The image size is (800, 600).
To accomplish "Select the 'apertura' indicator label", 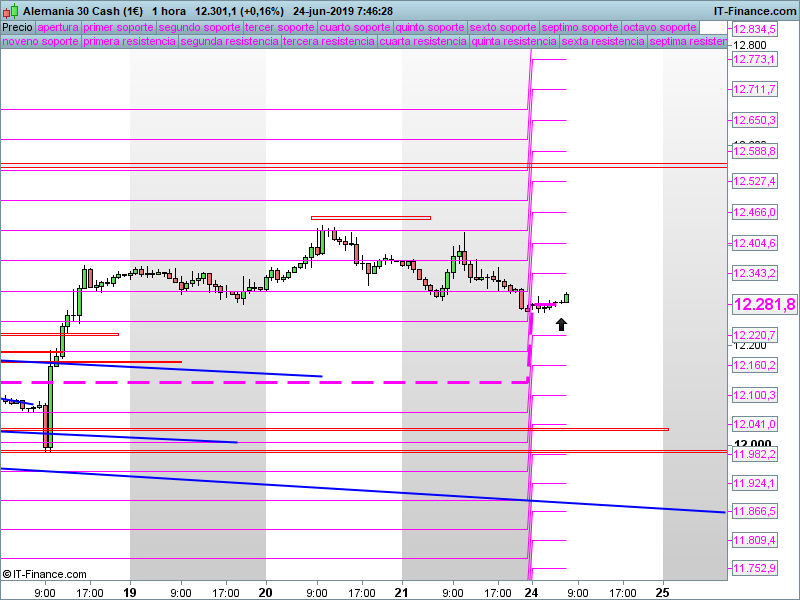I will click(58, 27).
